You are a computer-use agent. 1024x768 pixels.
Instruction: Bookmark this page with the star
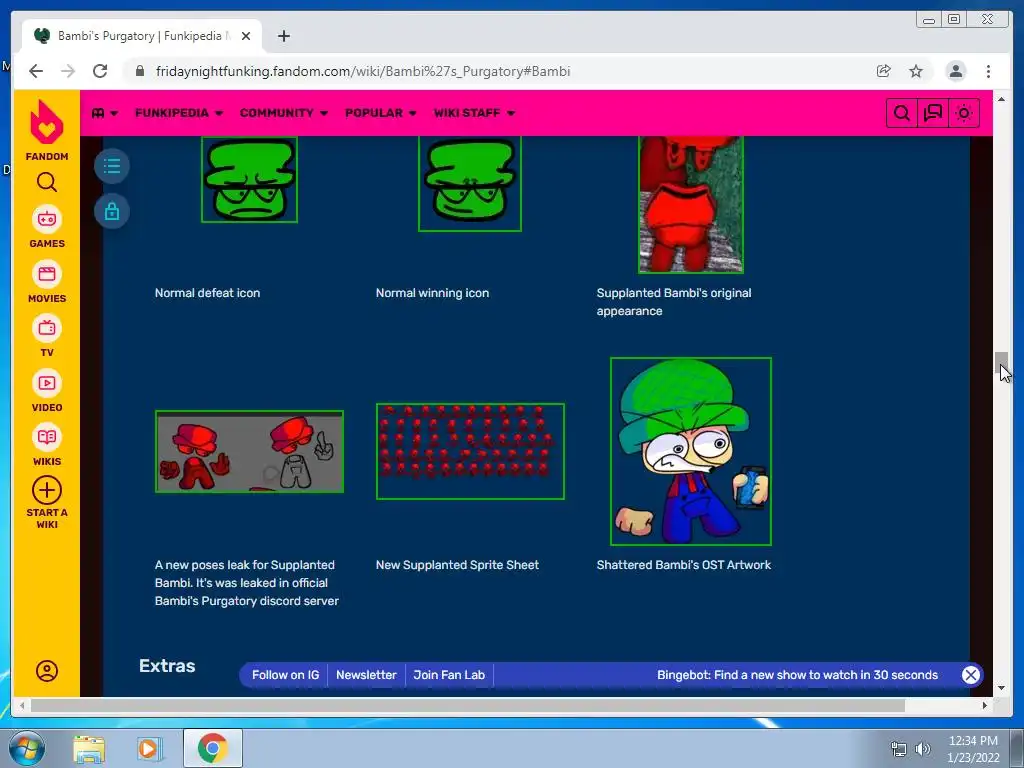coord(916,71)
